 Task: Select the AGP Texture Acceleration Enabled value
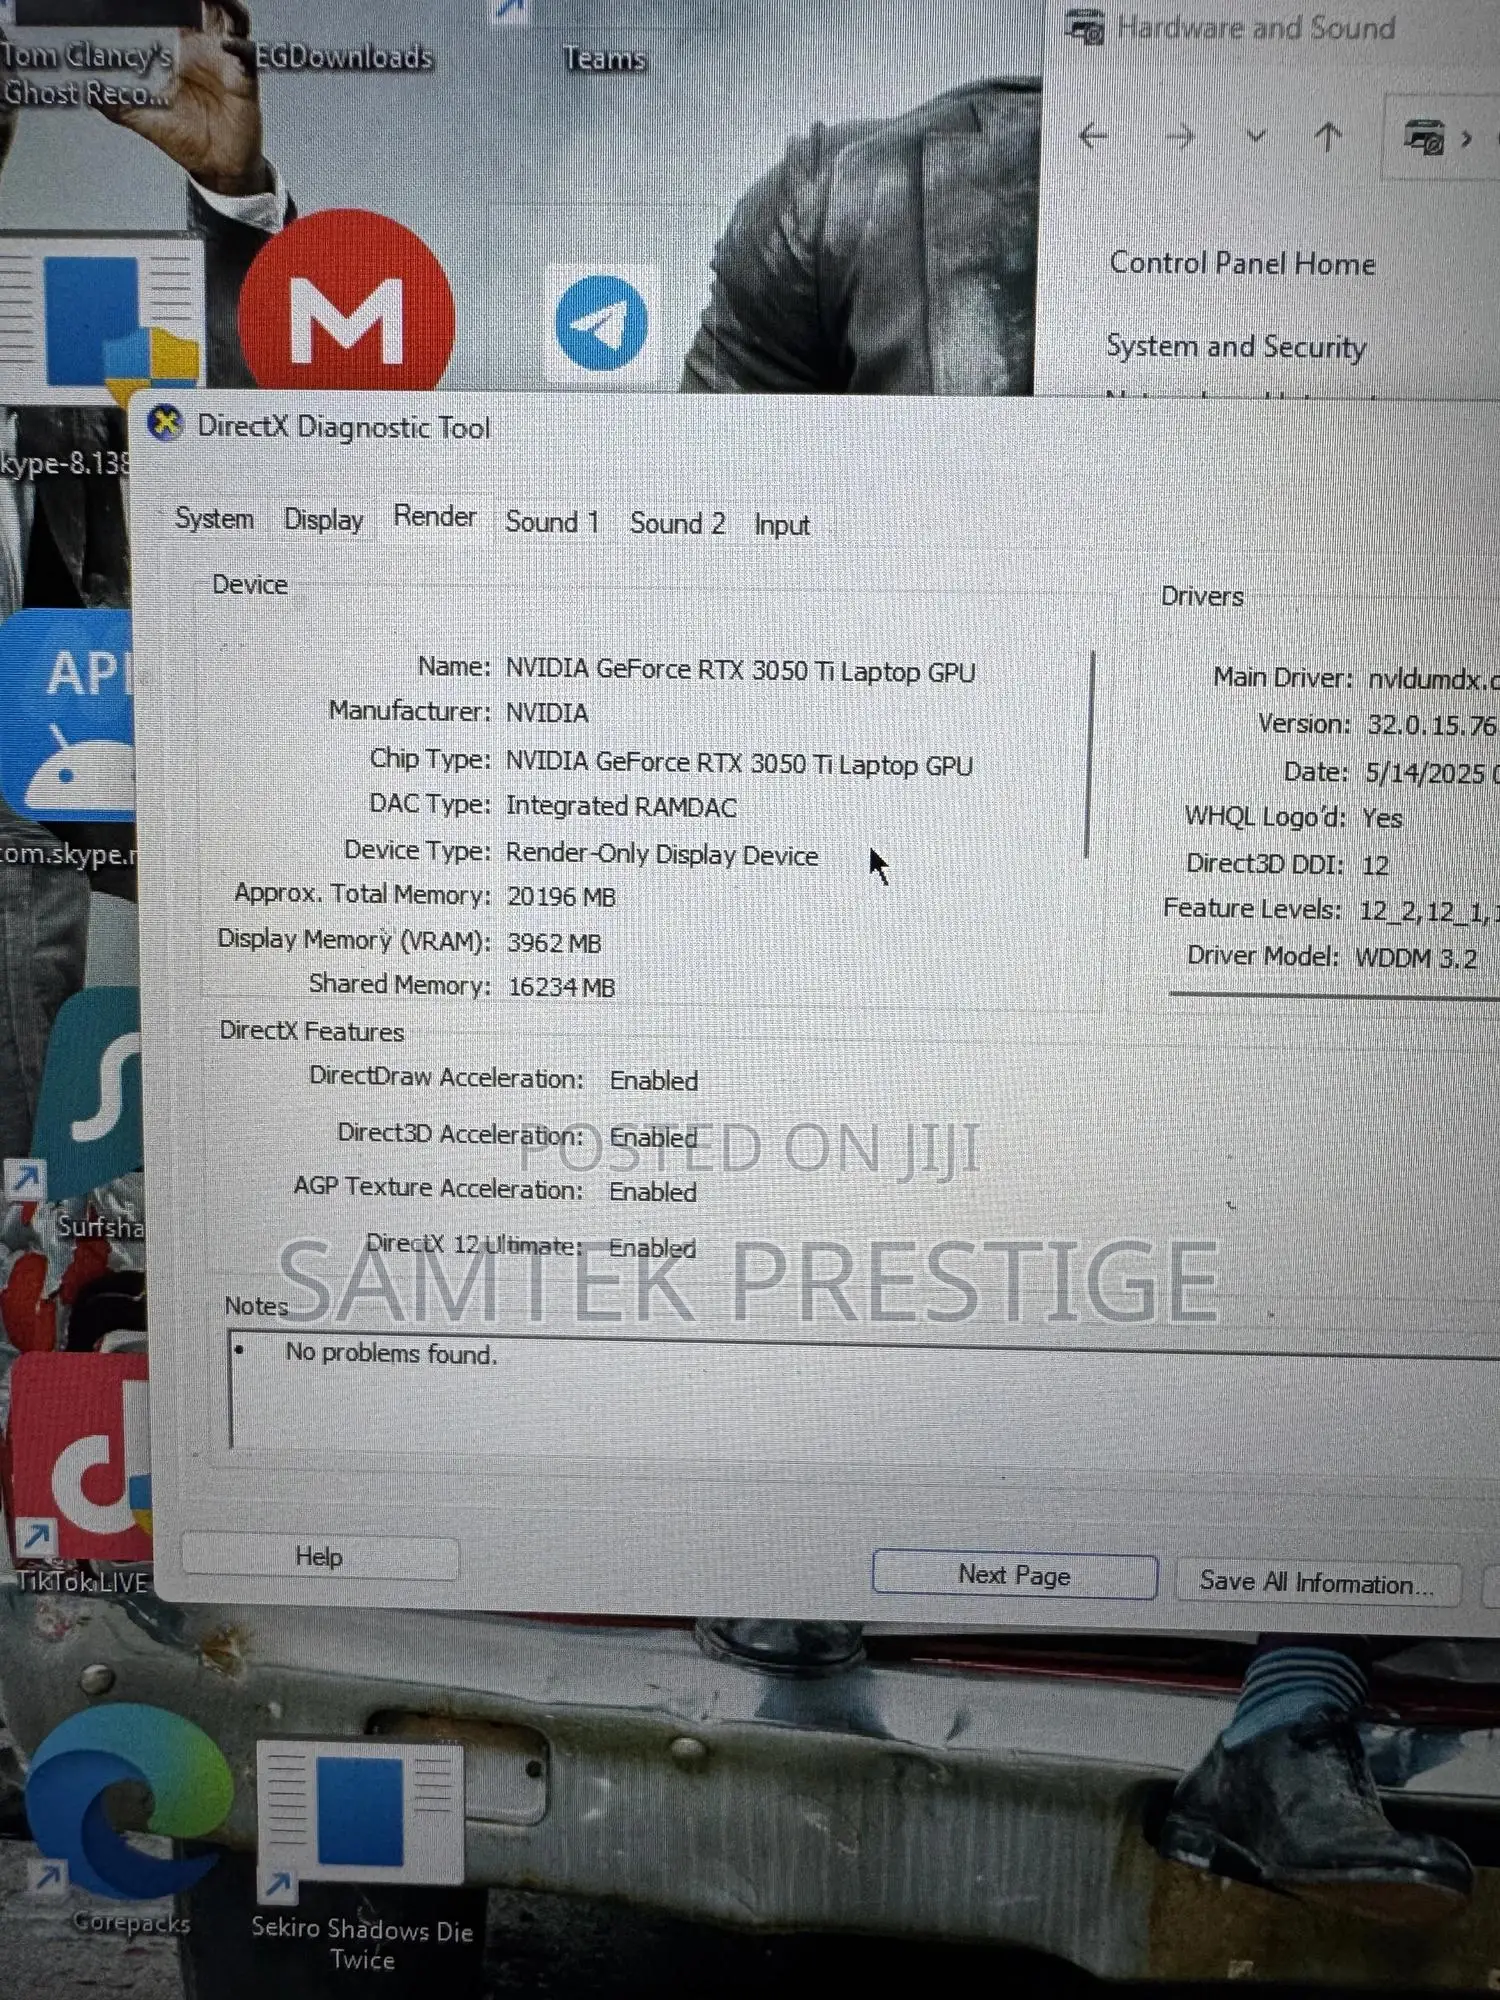point(653,1191)
